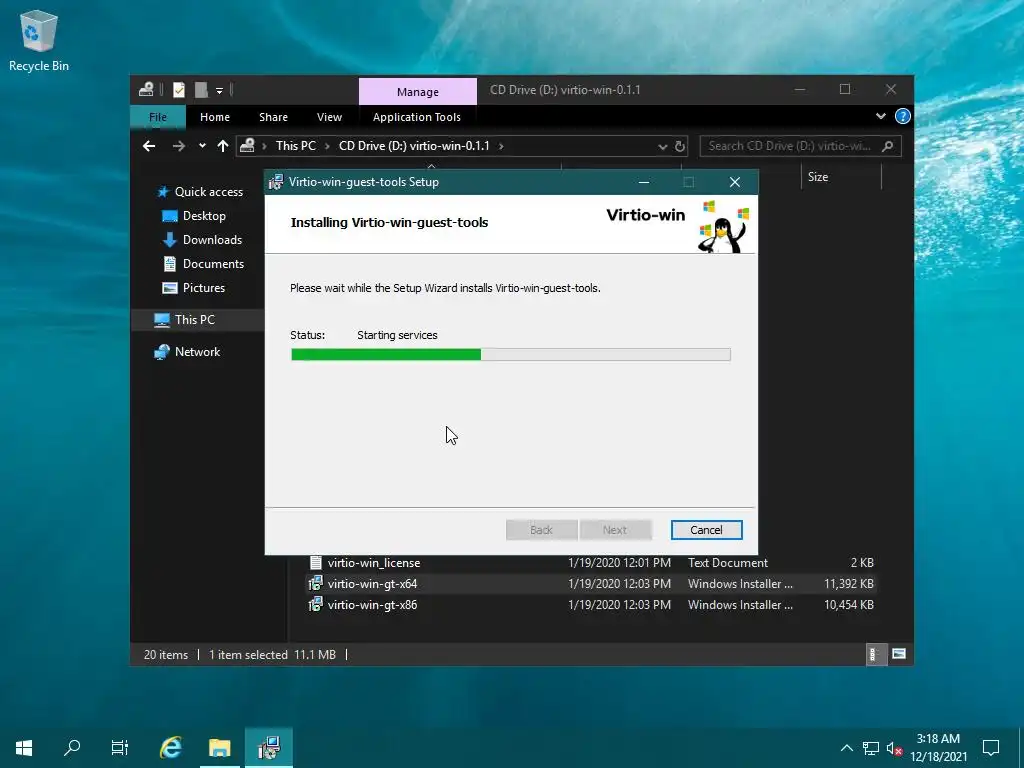
Task: Open the Windows Start menu
Action: [24, 748]
